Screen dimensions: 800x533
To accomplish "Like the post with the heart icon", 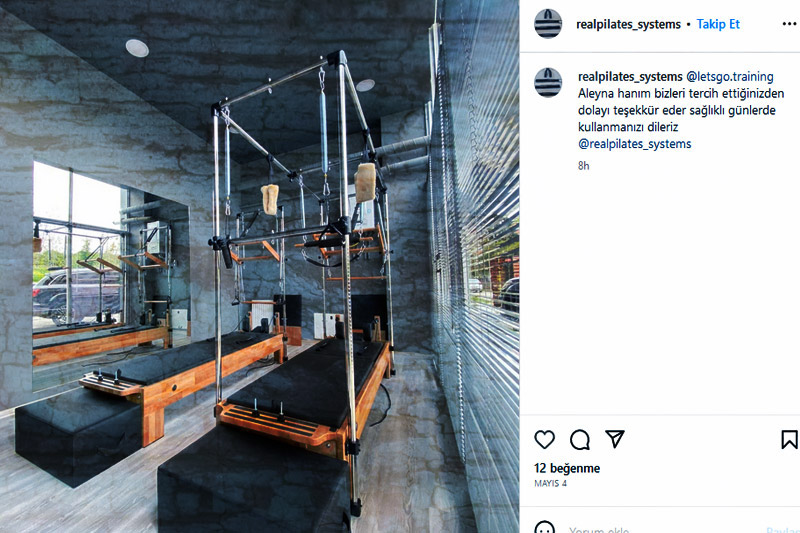I will [544, 439].
